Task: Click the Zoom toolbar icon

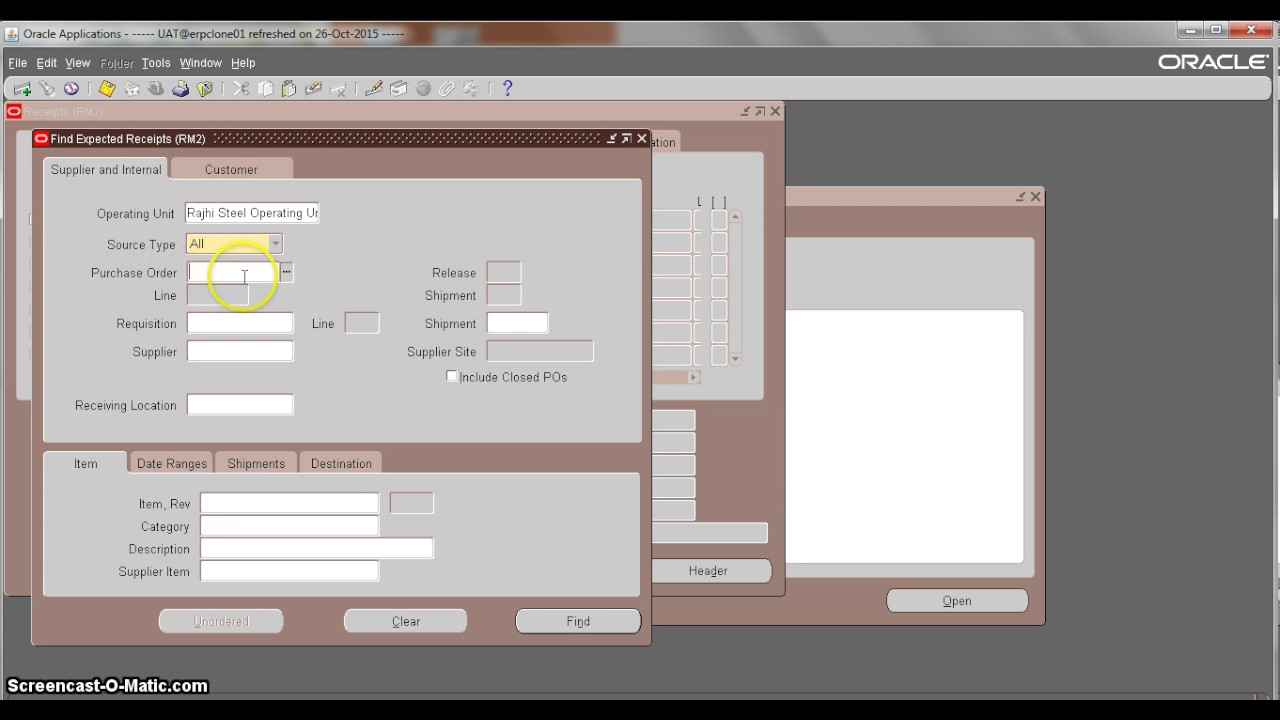Action: [x=398, y=89]
